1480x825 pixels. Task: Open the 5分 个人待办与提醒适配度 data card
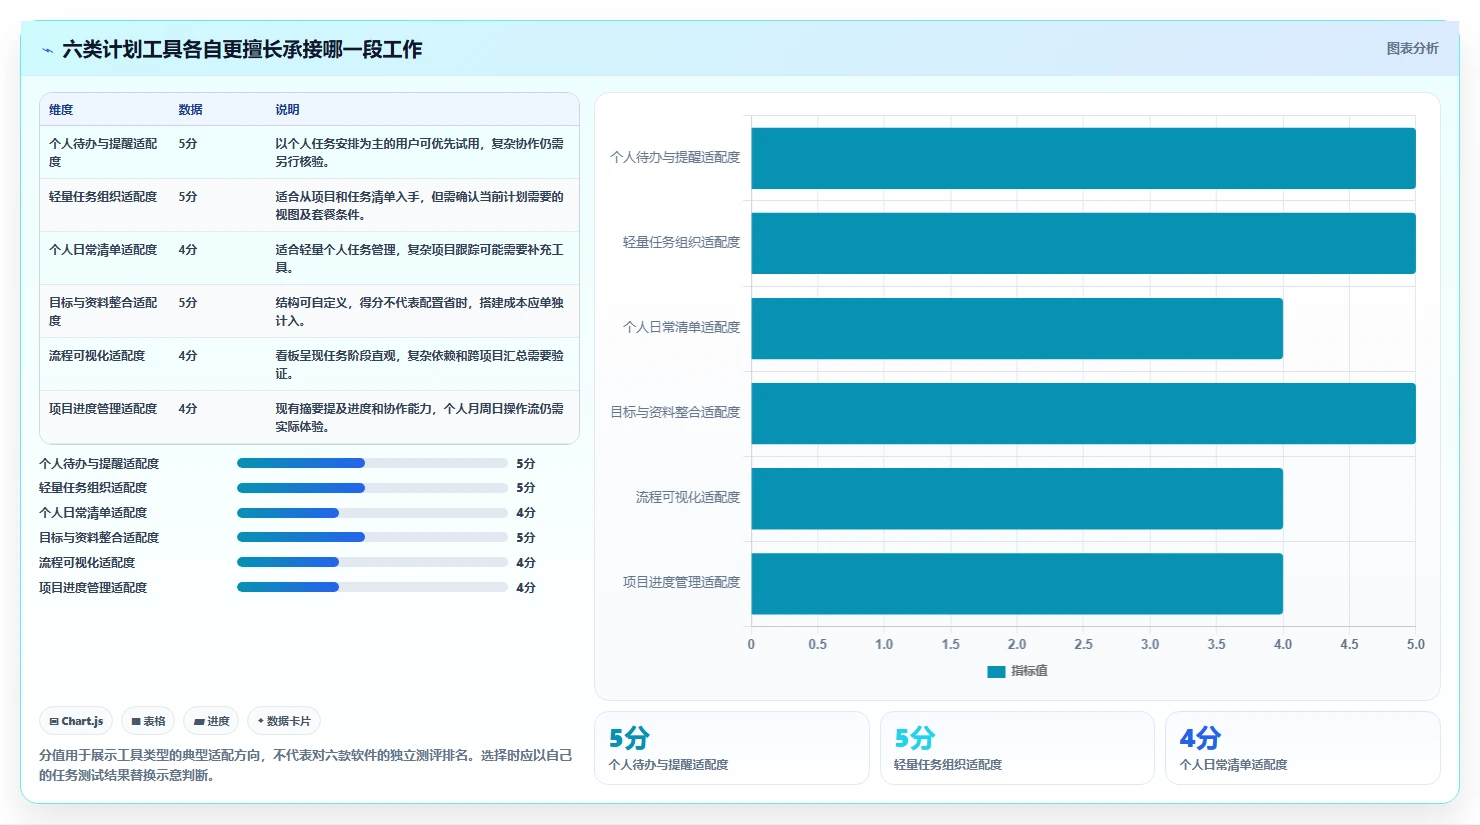[x=732, y=748]
